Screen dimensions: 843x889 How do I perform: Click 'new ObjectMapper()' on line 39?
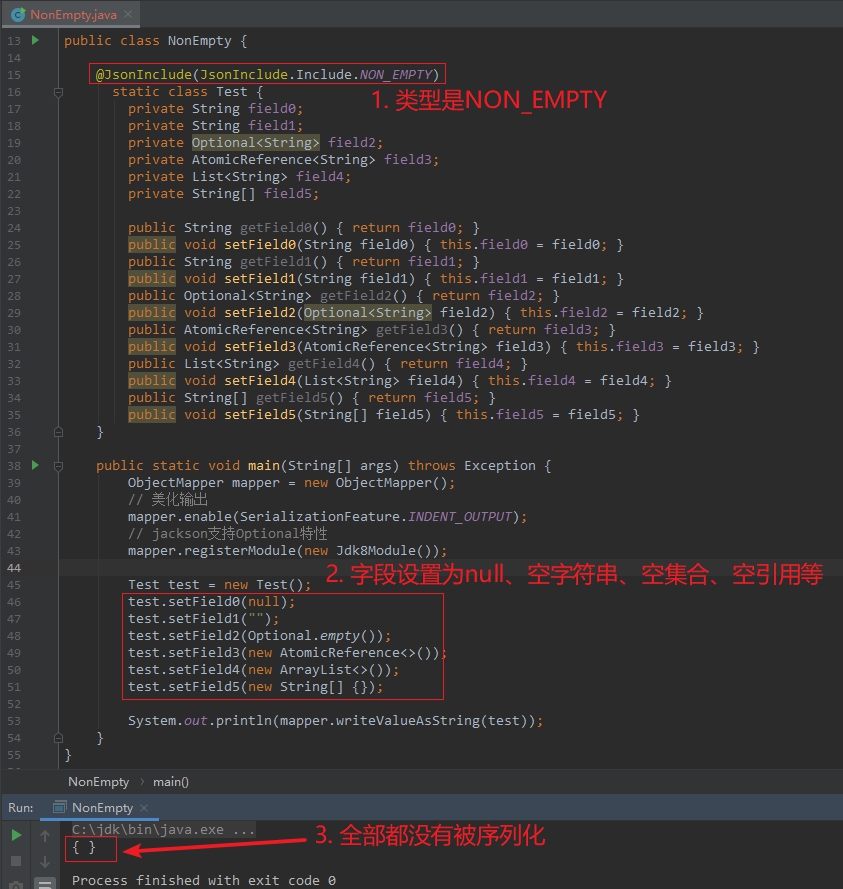(x=375, y=482)
